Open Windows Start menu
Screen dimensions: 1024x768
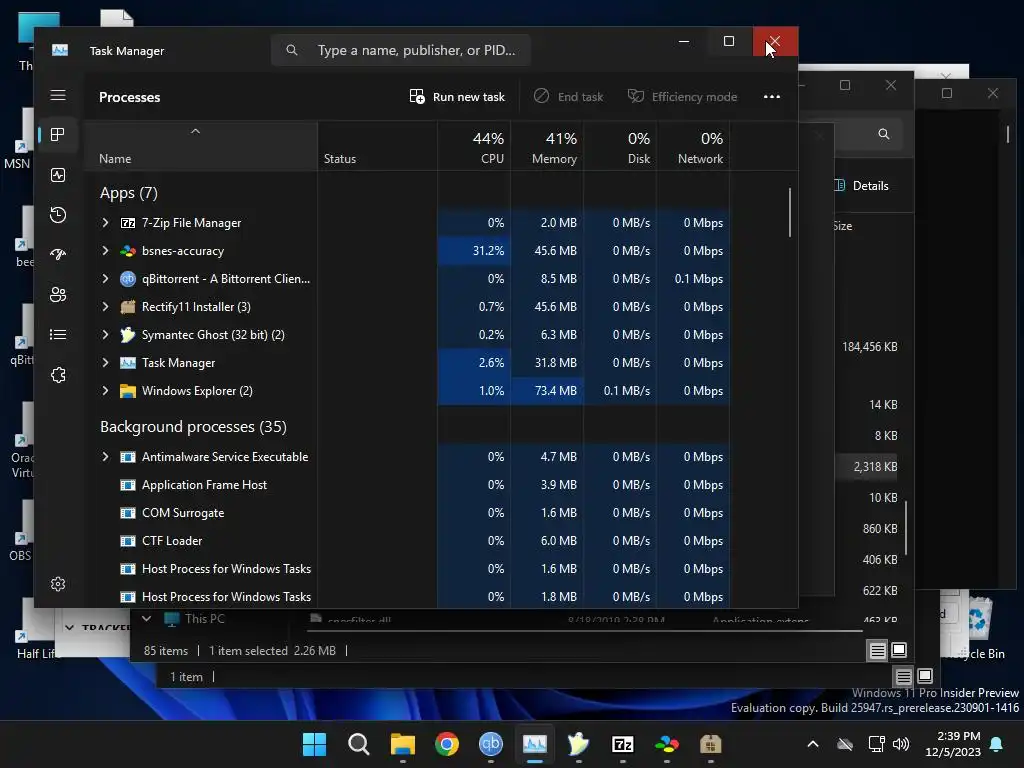point(314,744)
